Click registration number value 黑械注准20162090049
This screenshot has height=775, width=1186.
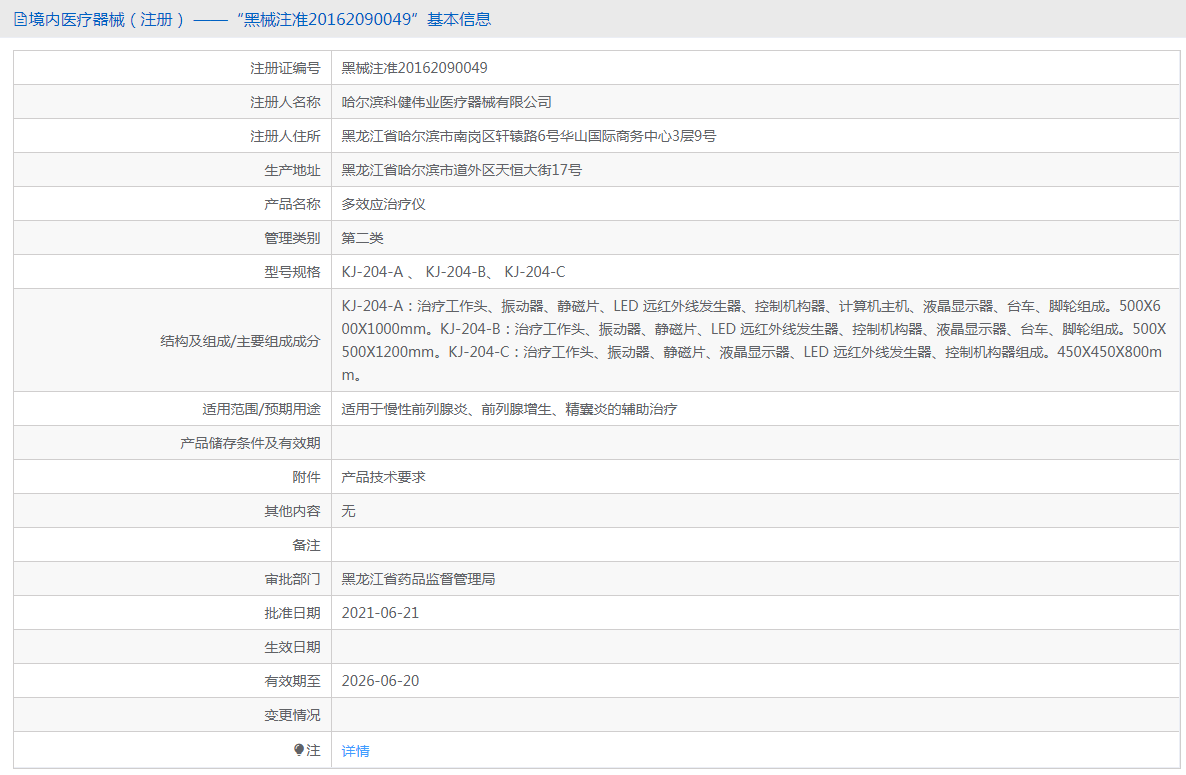click(414, 68)
